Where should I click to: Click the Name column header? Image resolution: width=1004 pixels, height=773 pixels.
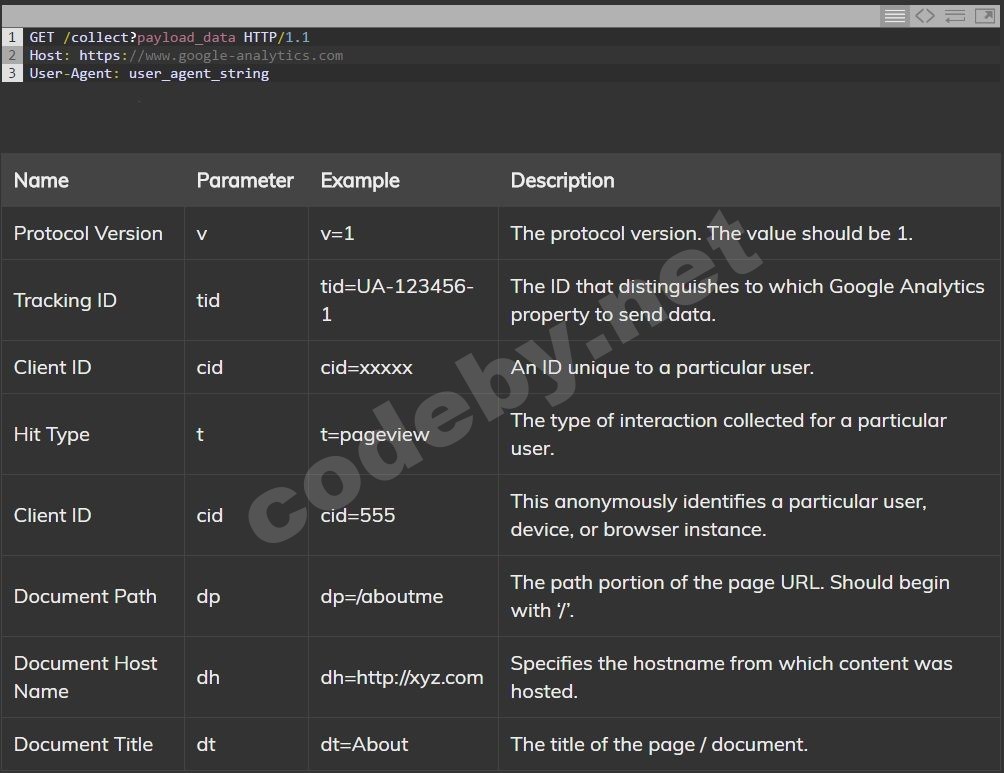41,181
